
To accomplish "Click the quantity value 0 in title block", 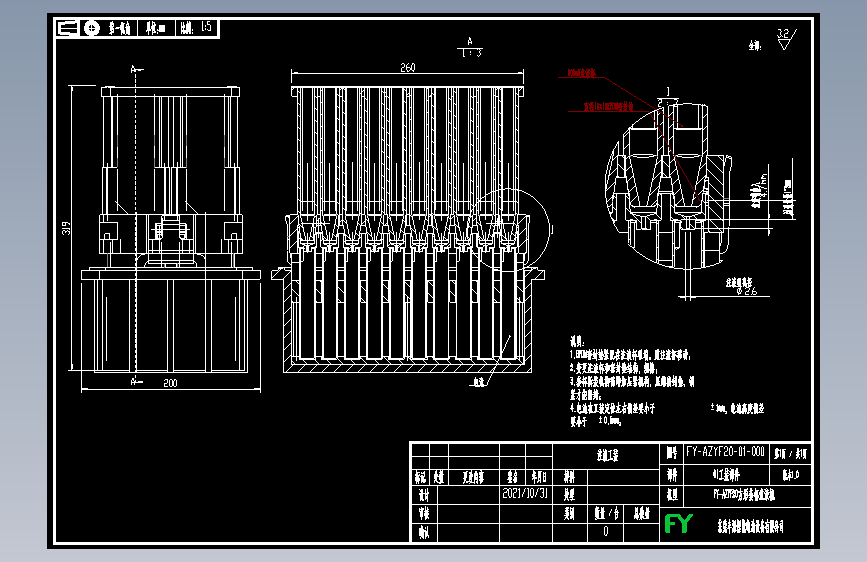I will pos(605,531).
